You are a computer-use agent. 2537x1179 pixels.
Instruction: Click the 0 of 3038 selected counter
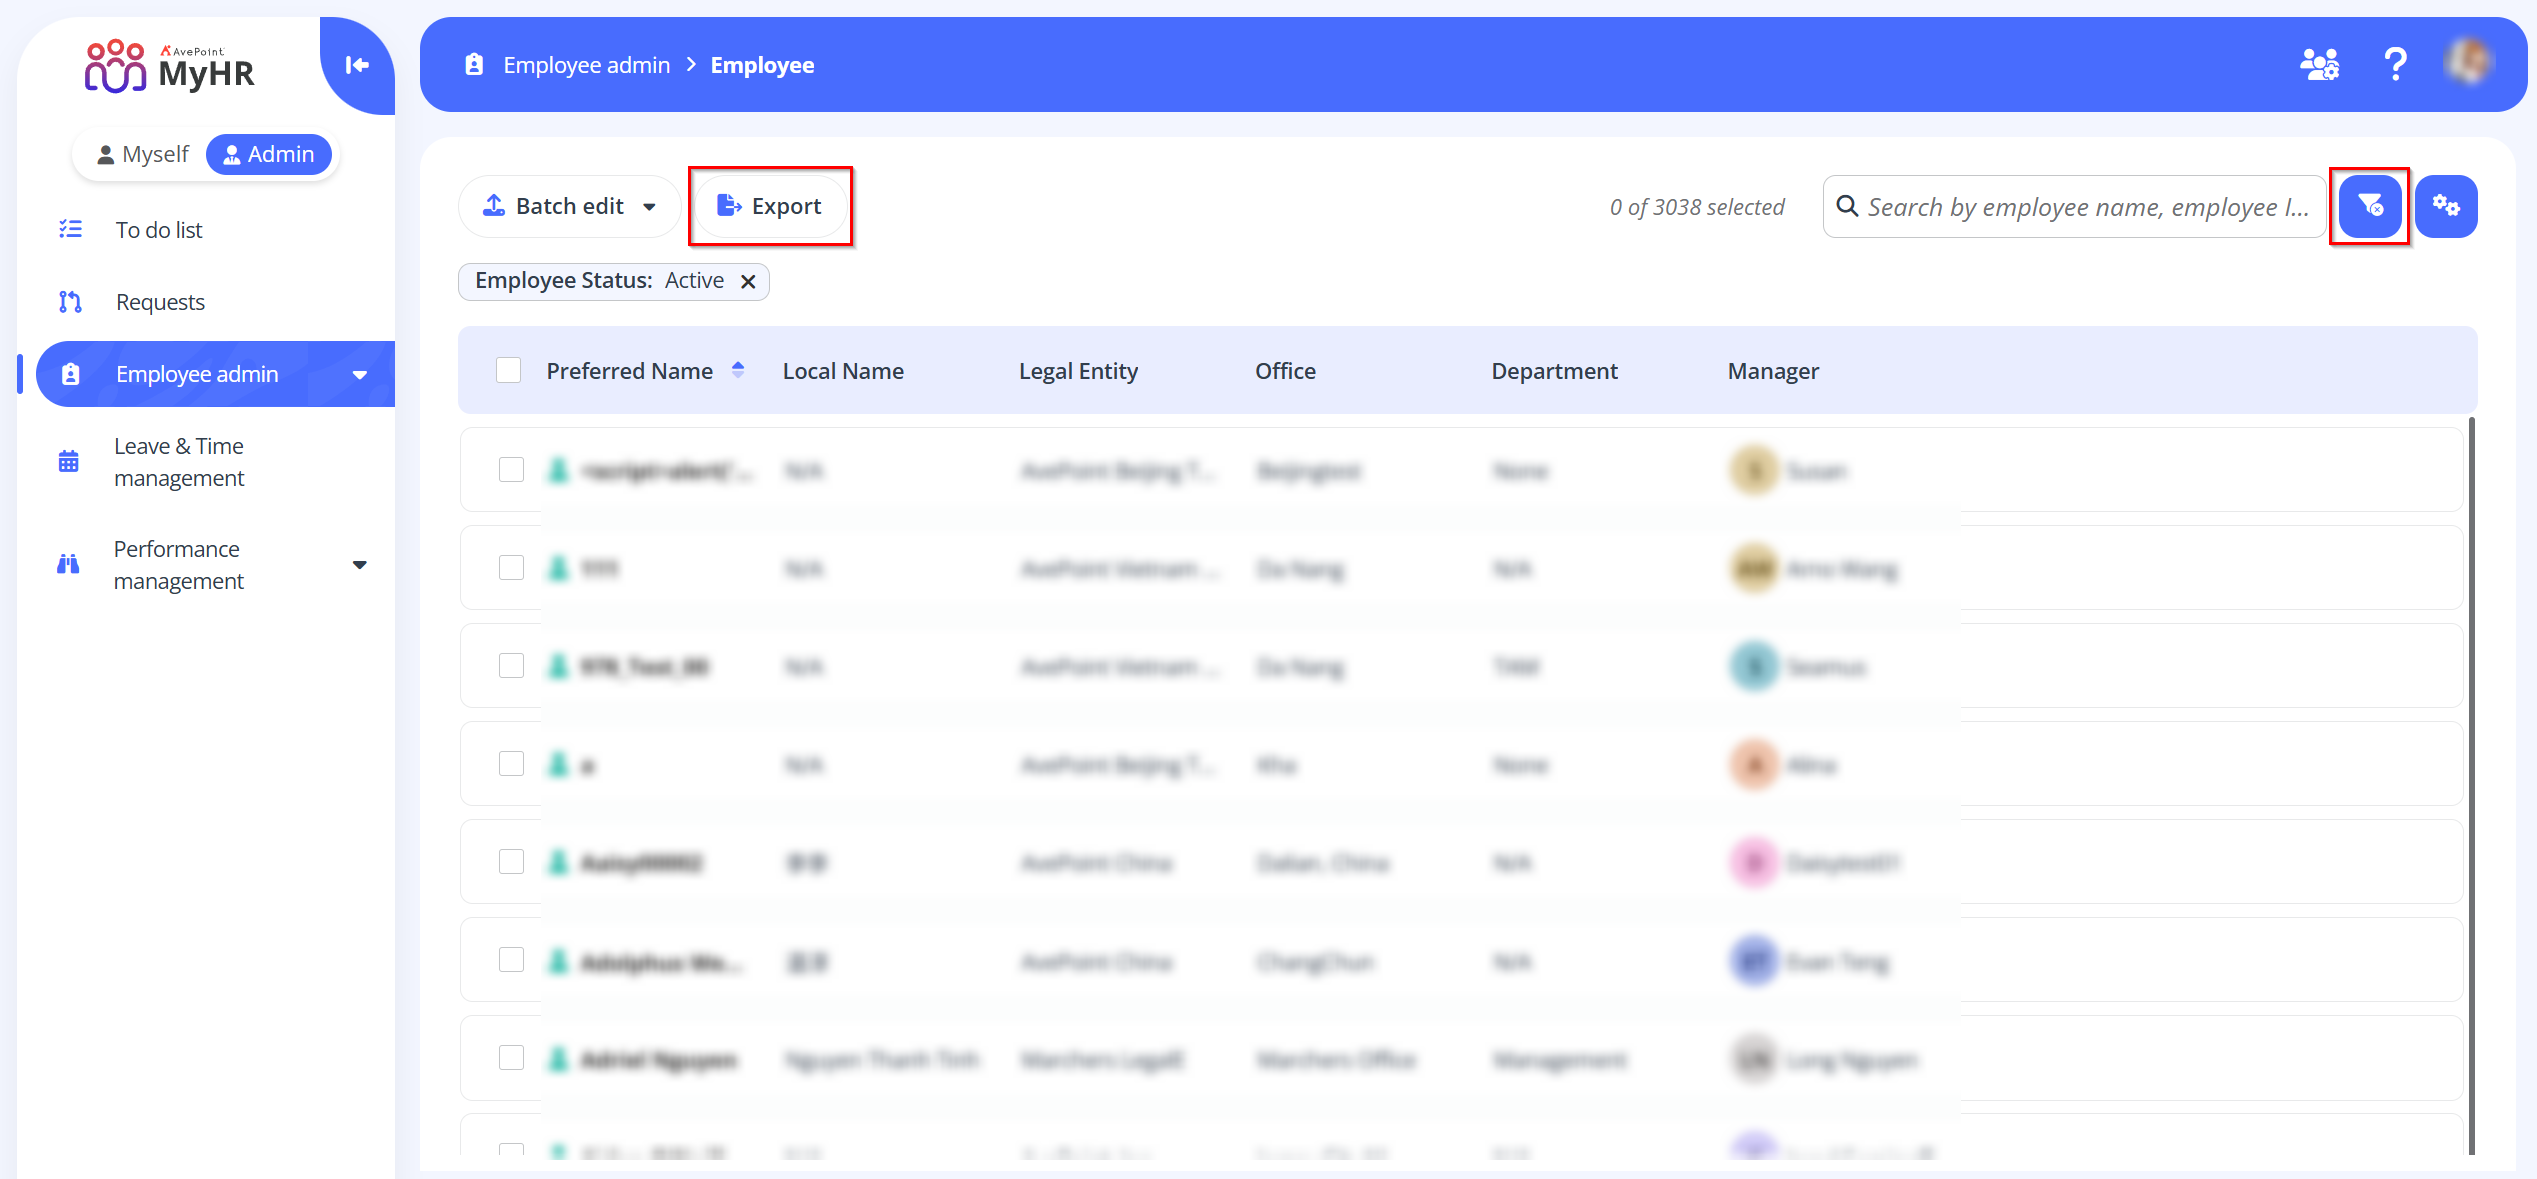(1696, 207)
